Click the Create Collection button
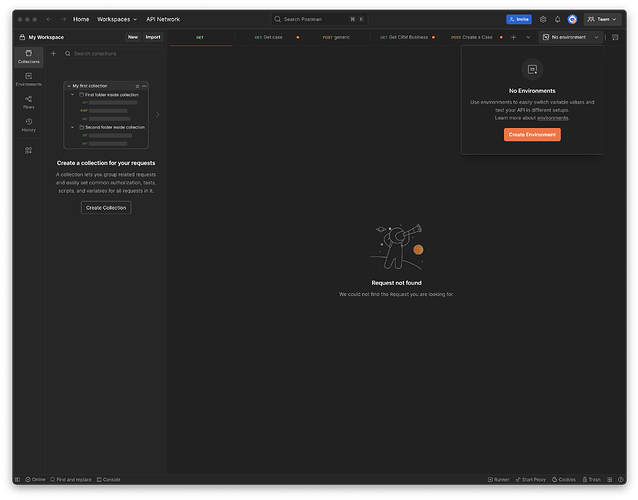The height and width of the screenshot is (500, 638). click(106, 207)
